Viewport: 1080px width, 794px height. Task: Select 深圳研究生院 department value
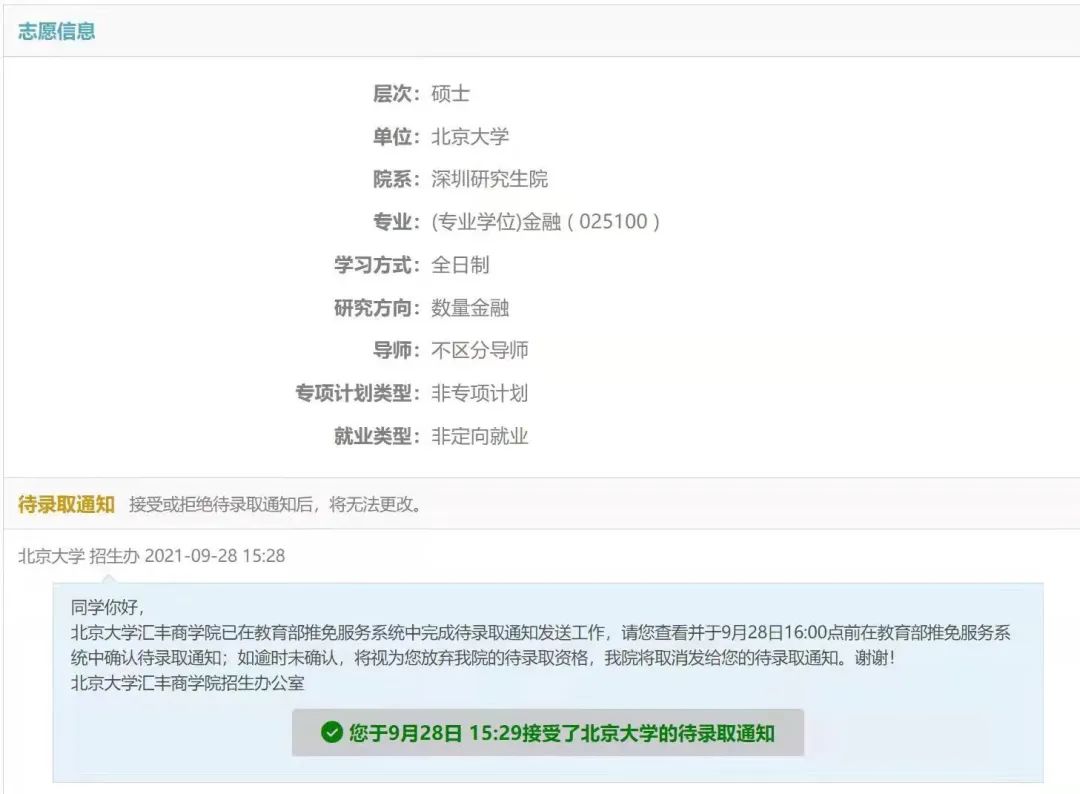click(489, 179)
